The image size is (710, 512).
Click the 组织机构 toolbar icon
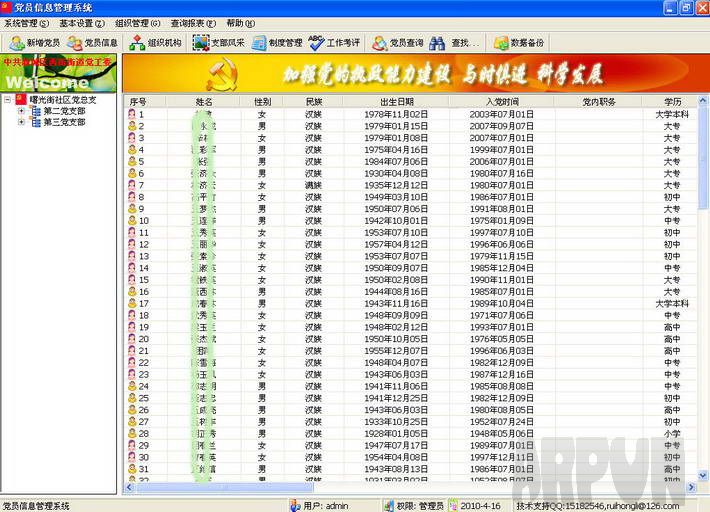coord(156,43)
